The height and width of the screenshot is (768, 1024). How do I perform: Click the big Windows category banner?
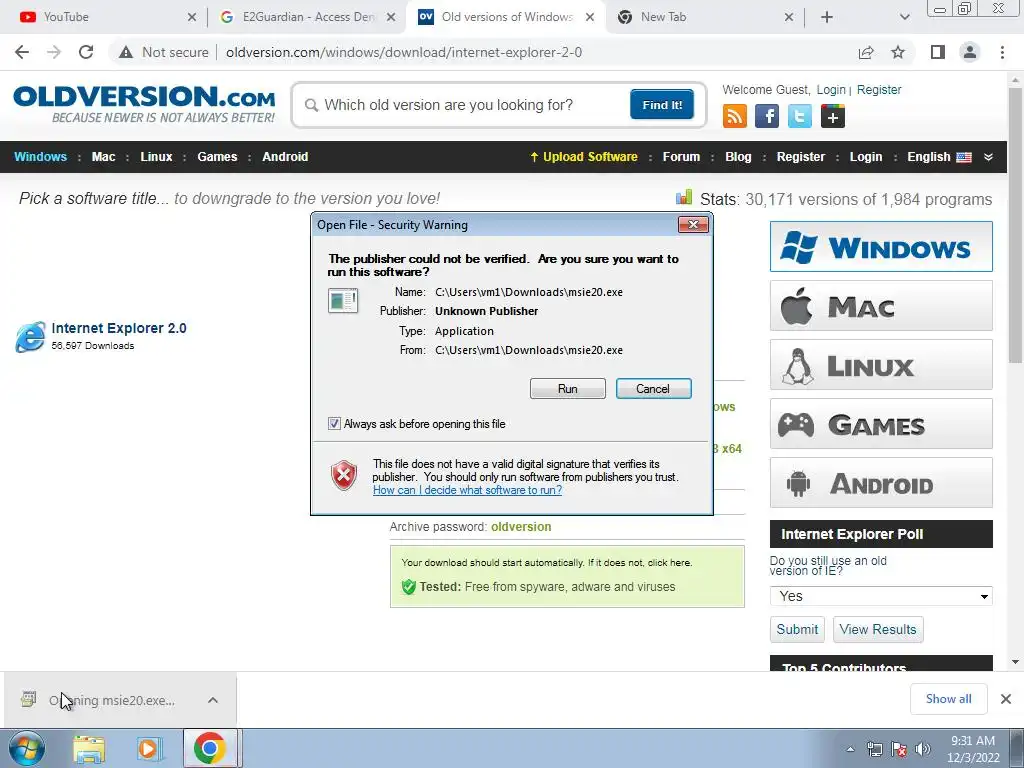click(881, 247)
